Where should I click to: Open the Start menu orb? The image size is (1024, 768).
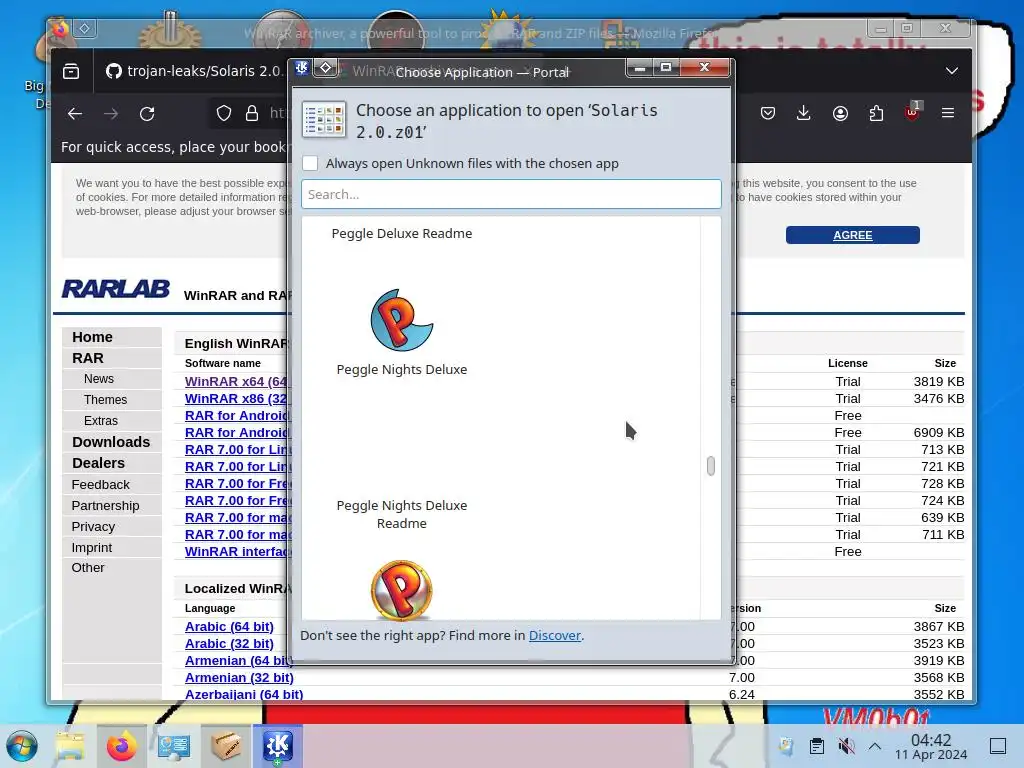[22, 746]
